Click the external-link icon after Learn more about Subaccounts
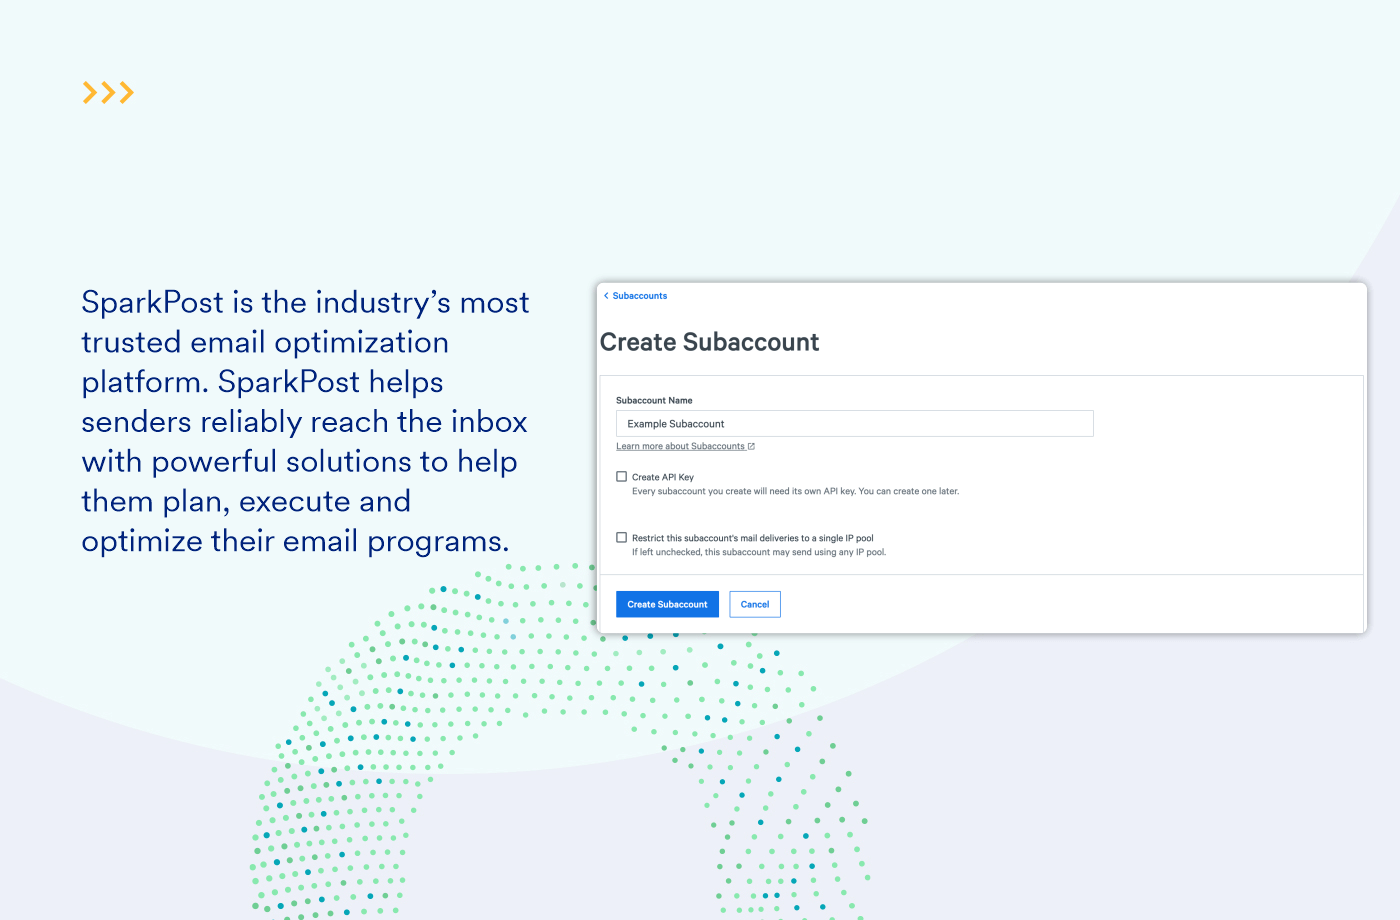This screenshot has height=920, width=1400. click(x=751, y=445)
